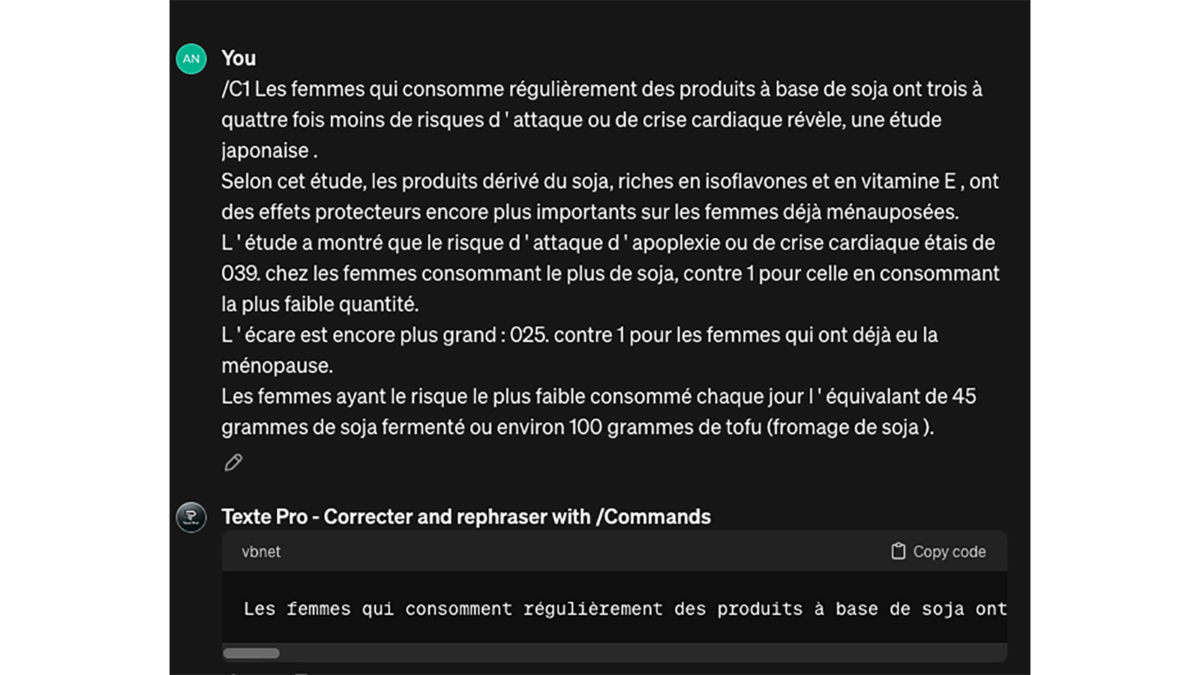Click the line starting "L ' écare est encore"
Image resolution: width=1200 pixels, height=675 pixels.
click(579, 335)
